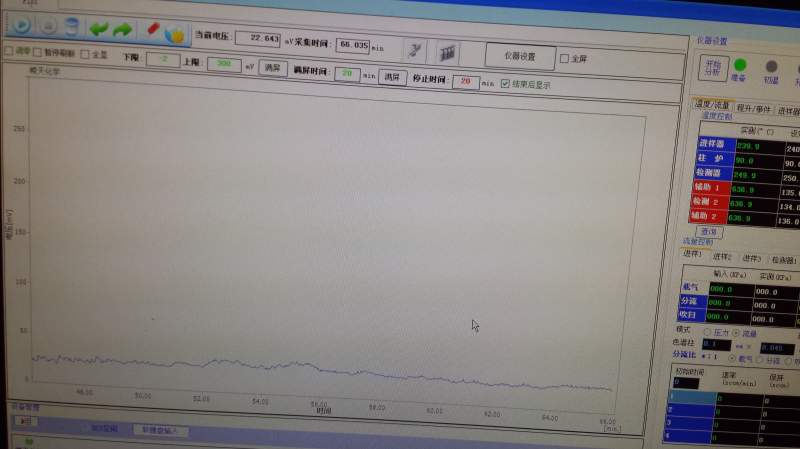Click the 分流 row label in flow table
The width and height of the screenshot is (800, 449).
[x=692, y=301]
